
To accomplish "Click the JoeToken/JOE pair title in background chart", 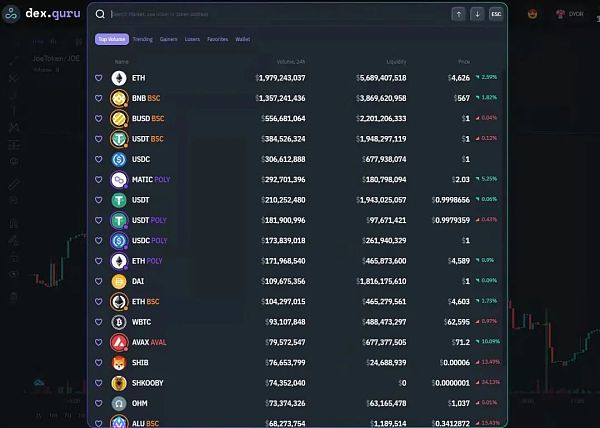I will (x=56, y=59).
